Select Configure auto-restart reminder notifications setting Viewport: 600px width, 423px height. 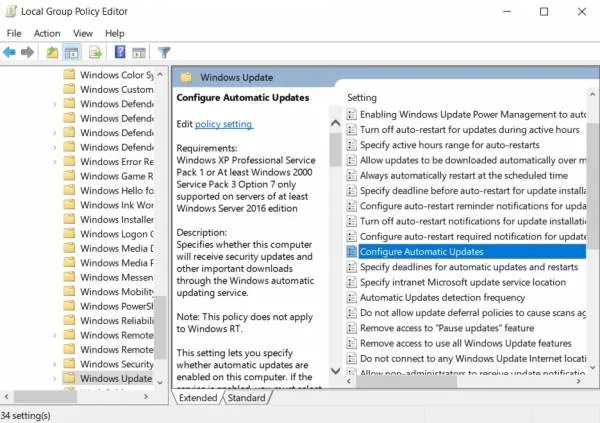click(473, 206)
